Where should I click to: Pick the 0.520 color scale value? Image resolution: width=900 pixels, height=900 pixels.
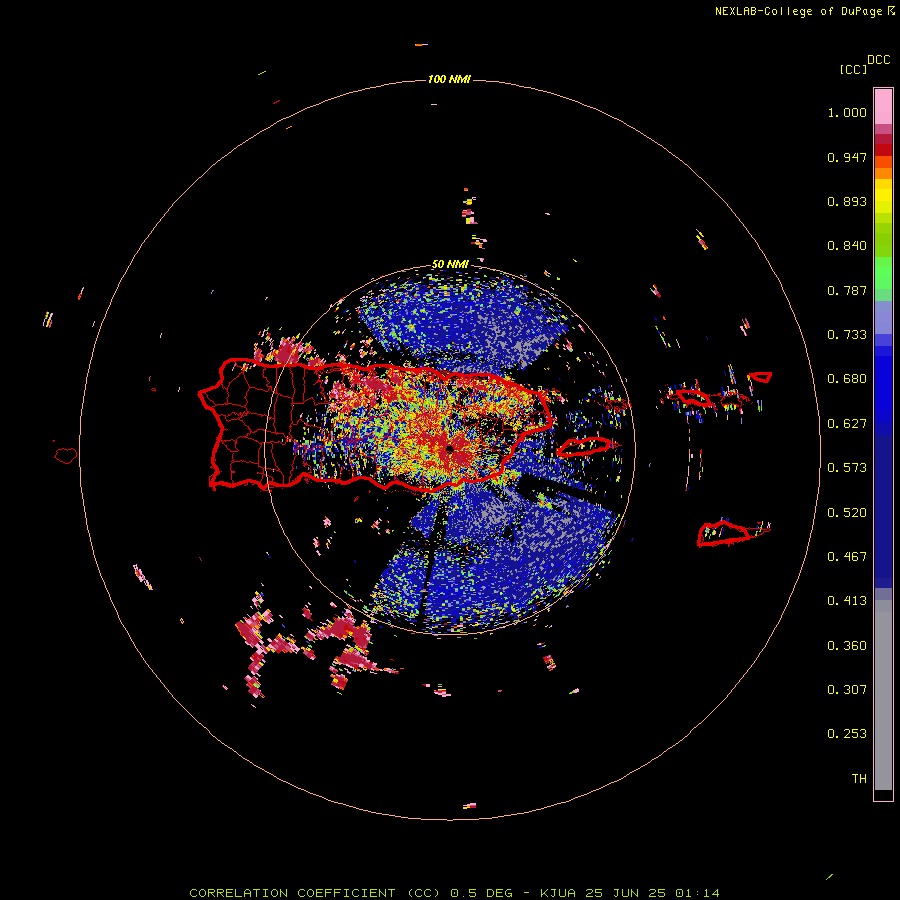847,513
